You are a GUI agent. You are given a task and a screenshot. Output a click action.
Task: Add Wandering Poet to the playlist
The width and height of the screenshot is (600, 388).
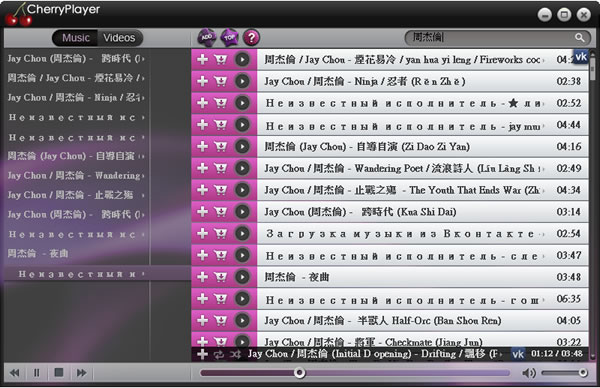(x=202, y=168)
